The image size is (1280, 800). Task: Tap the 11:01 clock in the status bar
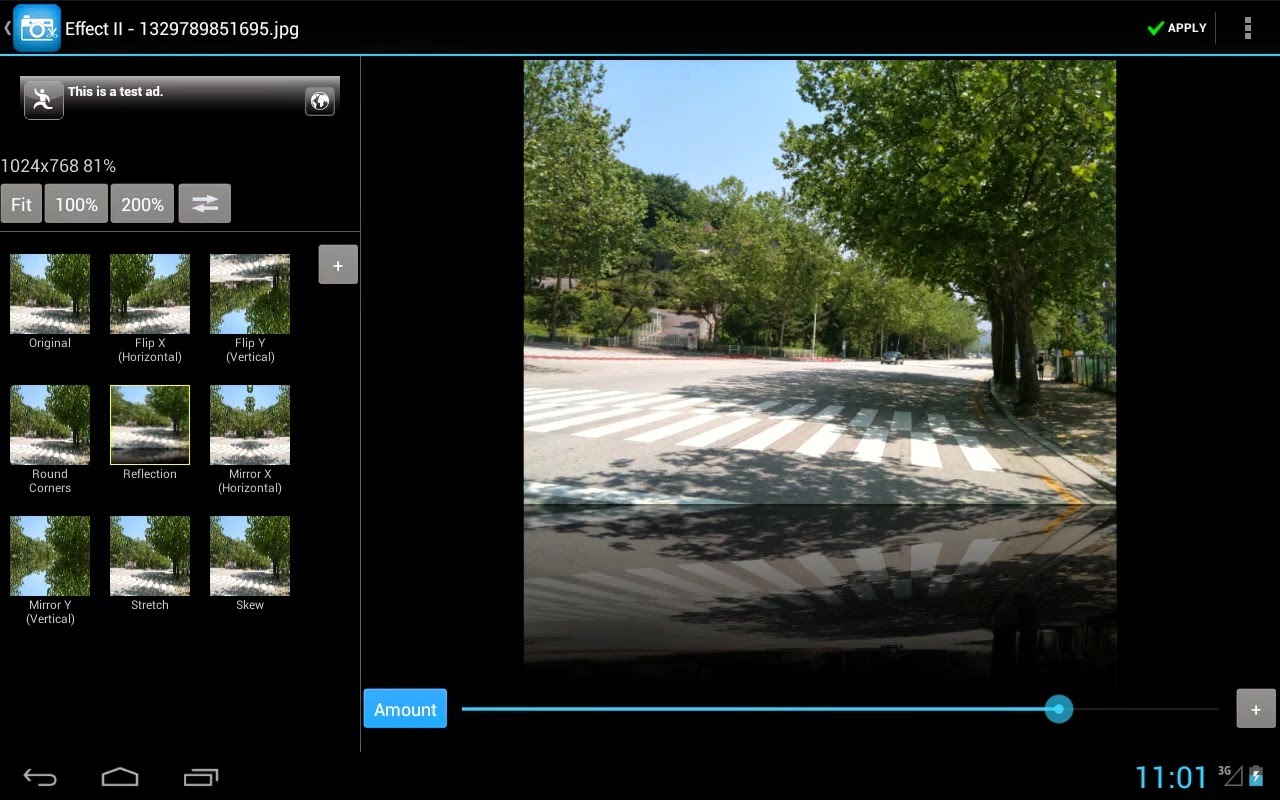click(1171, 777)
